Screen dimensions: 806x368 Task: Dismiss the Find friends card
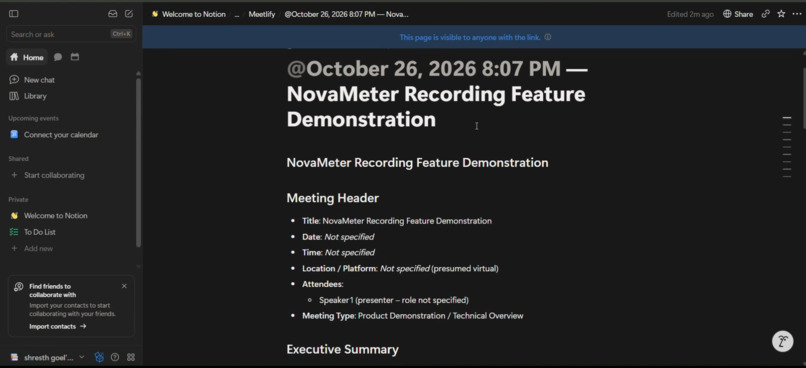tap(124, 286)
